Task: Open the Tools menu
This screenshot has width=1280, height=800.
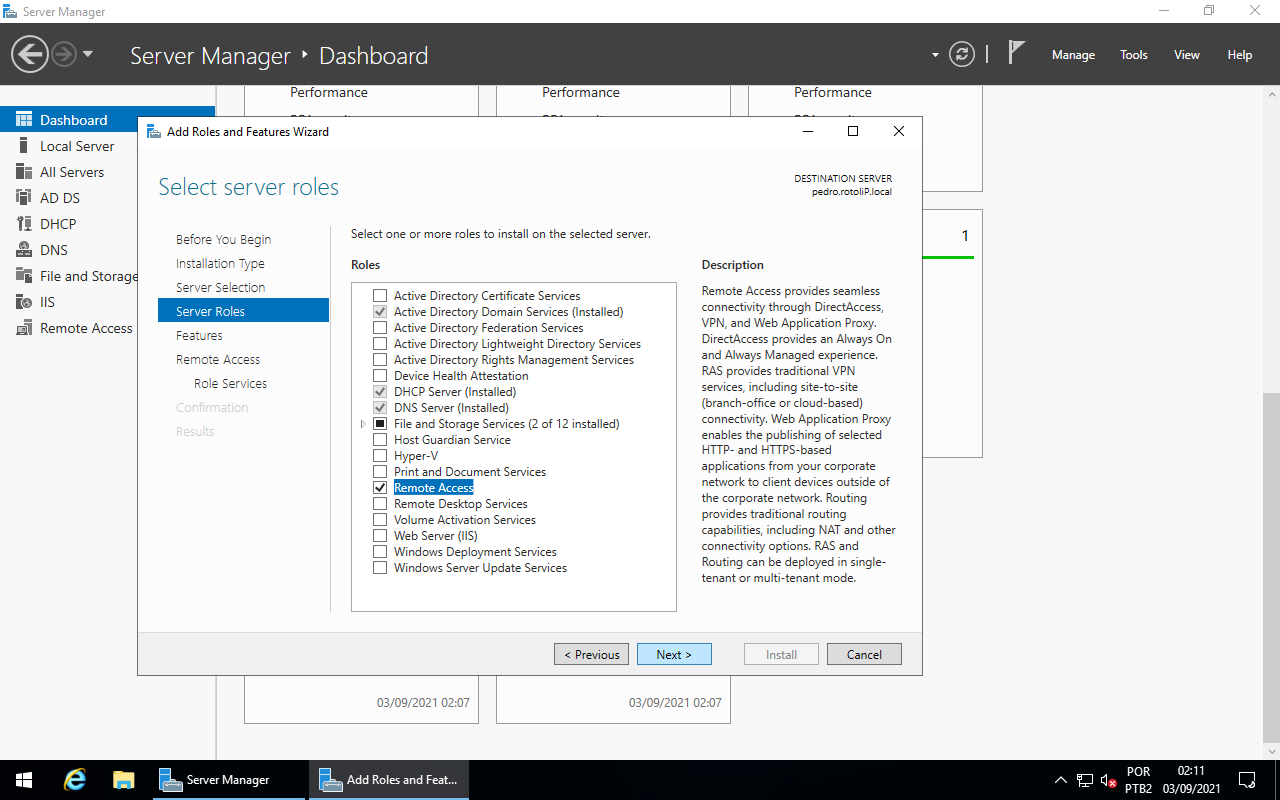Action: [1133, 55]
